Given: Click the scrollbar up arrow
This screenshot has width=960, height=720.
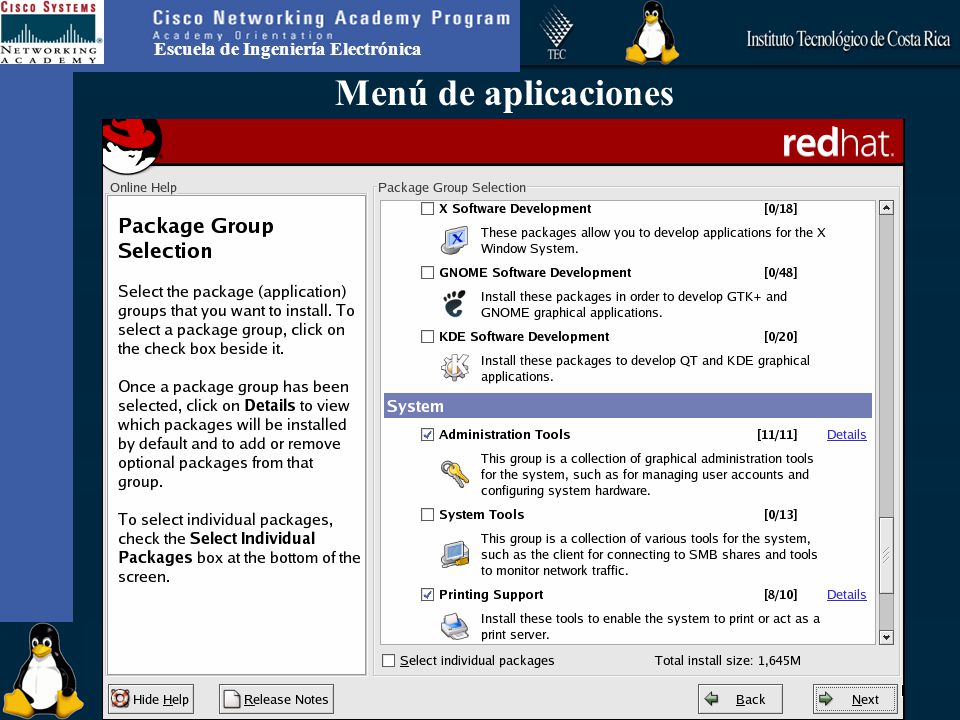Looking at the screenshot, I should (886, 208).
